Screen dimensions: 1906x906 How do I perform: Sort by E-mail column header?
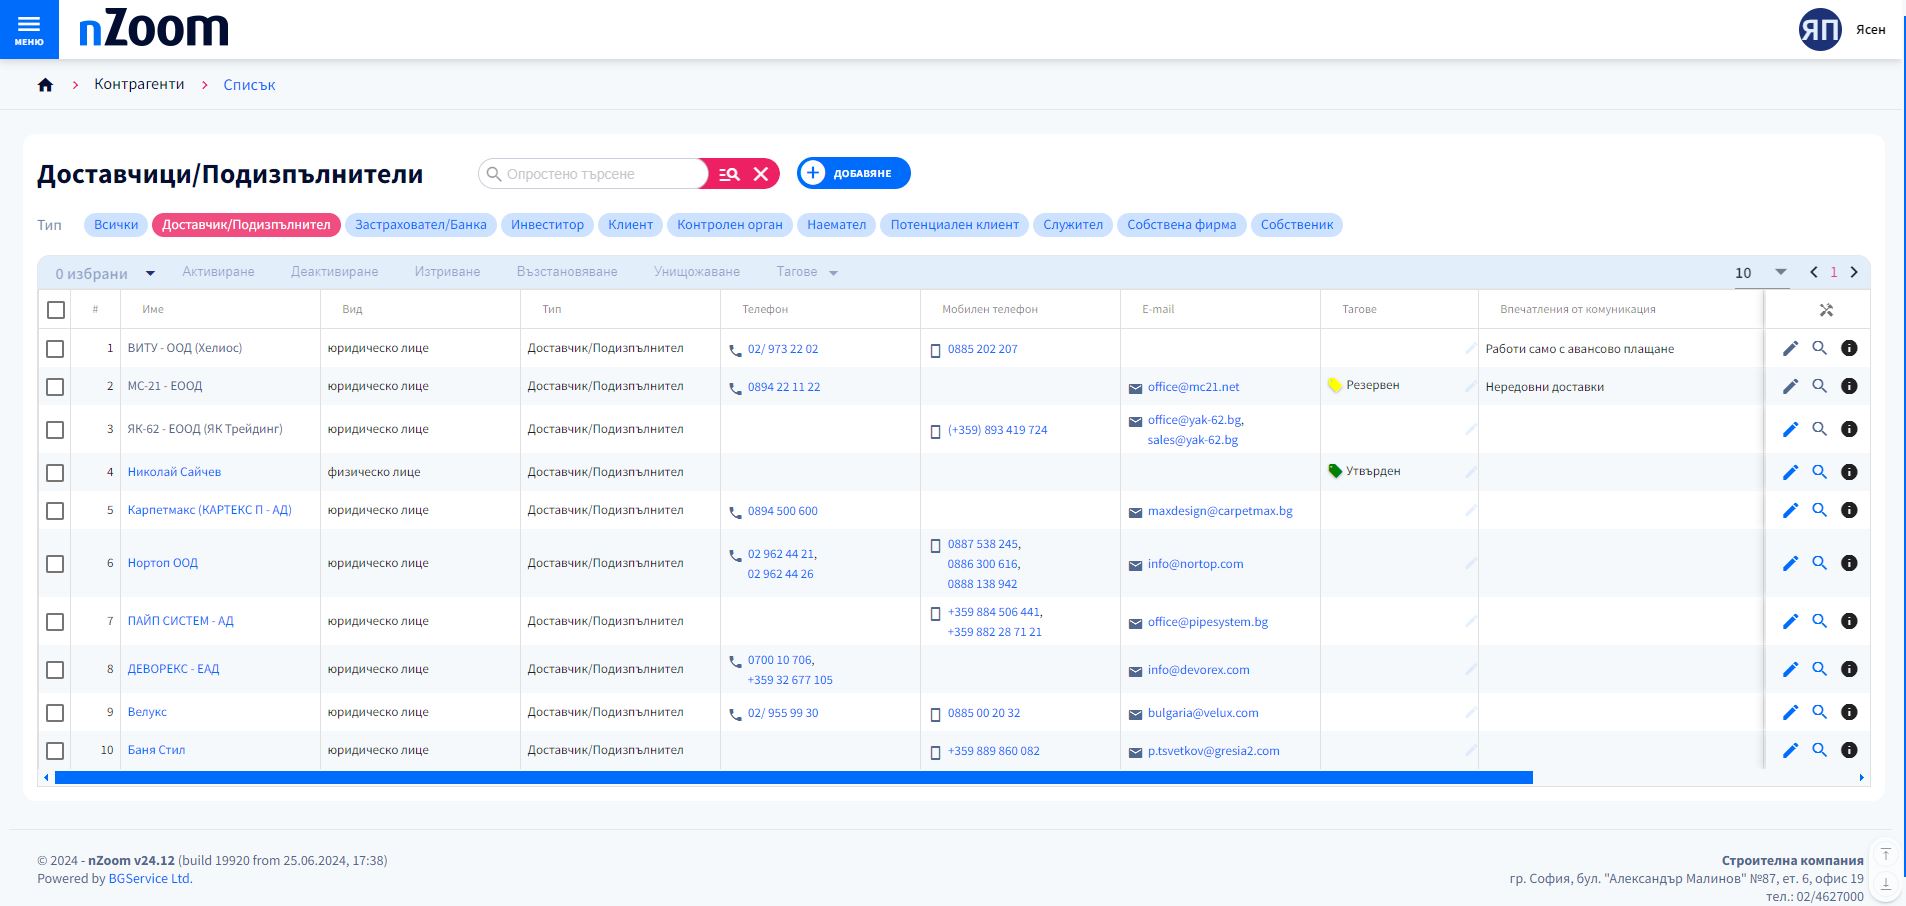(1158, 310)
